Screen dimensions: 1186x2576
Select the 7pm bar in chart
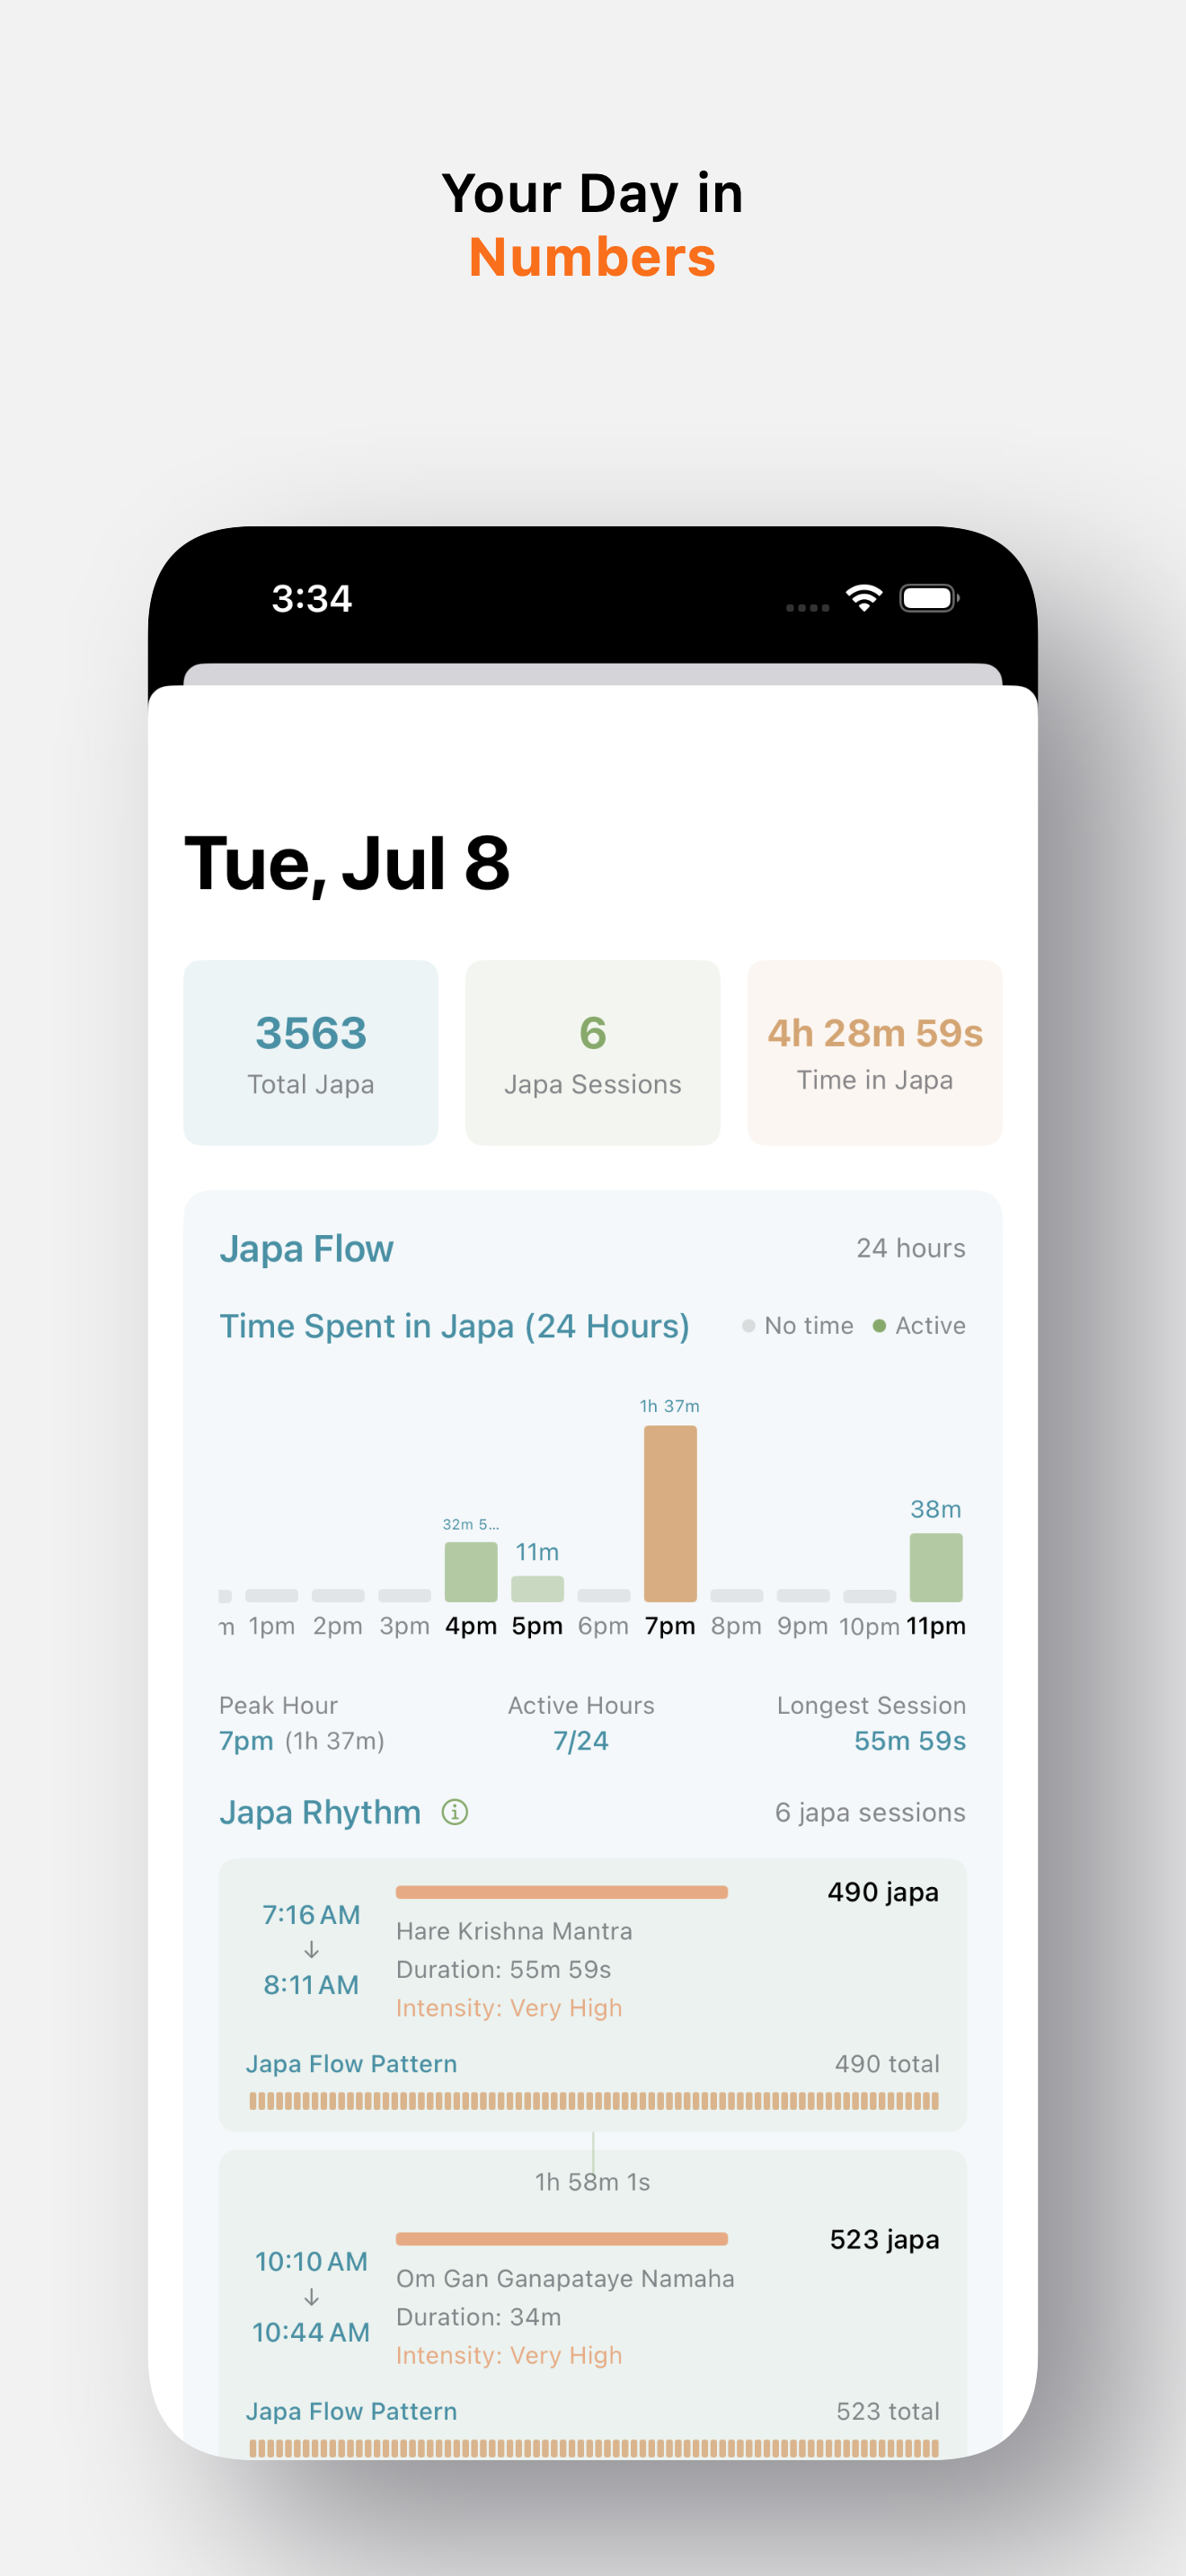point(670,1514)
